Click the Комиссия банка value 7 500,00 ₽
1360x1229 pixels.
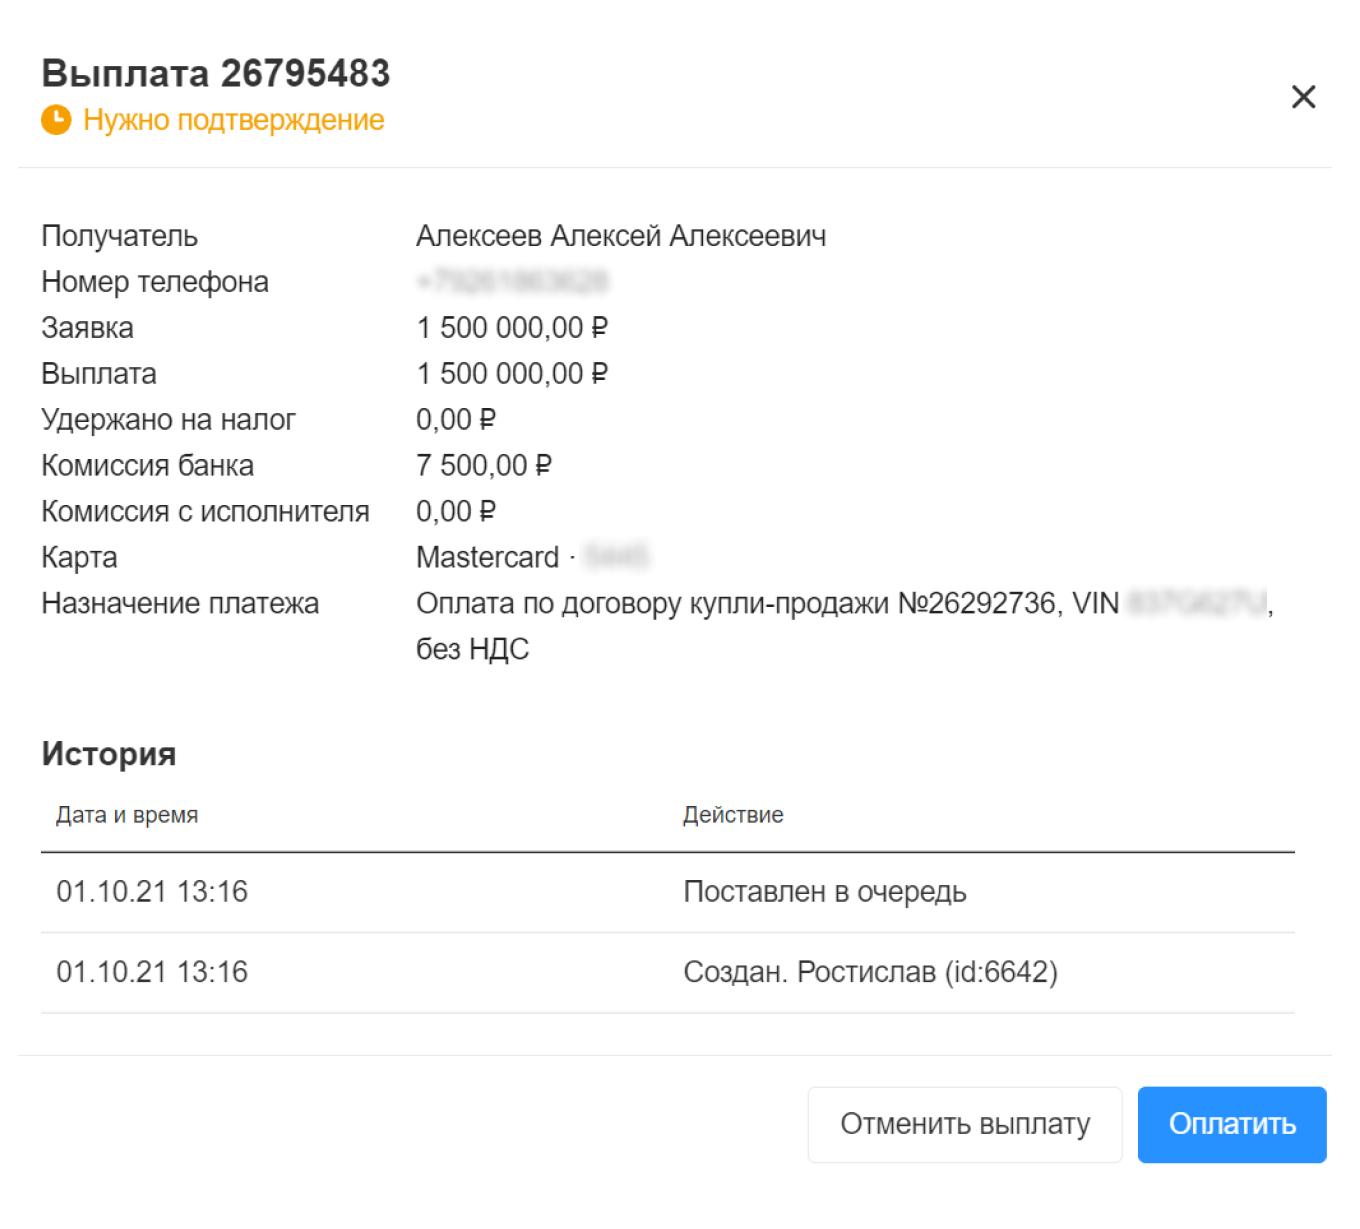(486, 465)
